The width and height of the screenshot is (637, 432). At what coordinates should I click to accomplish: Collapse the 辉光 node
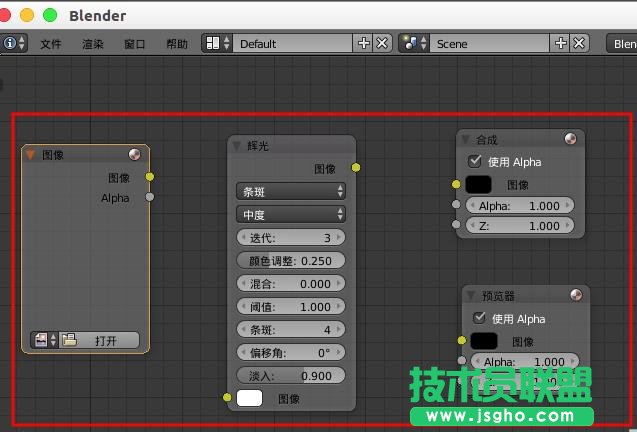tap(236, 146)
